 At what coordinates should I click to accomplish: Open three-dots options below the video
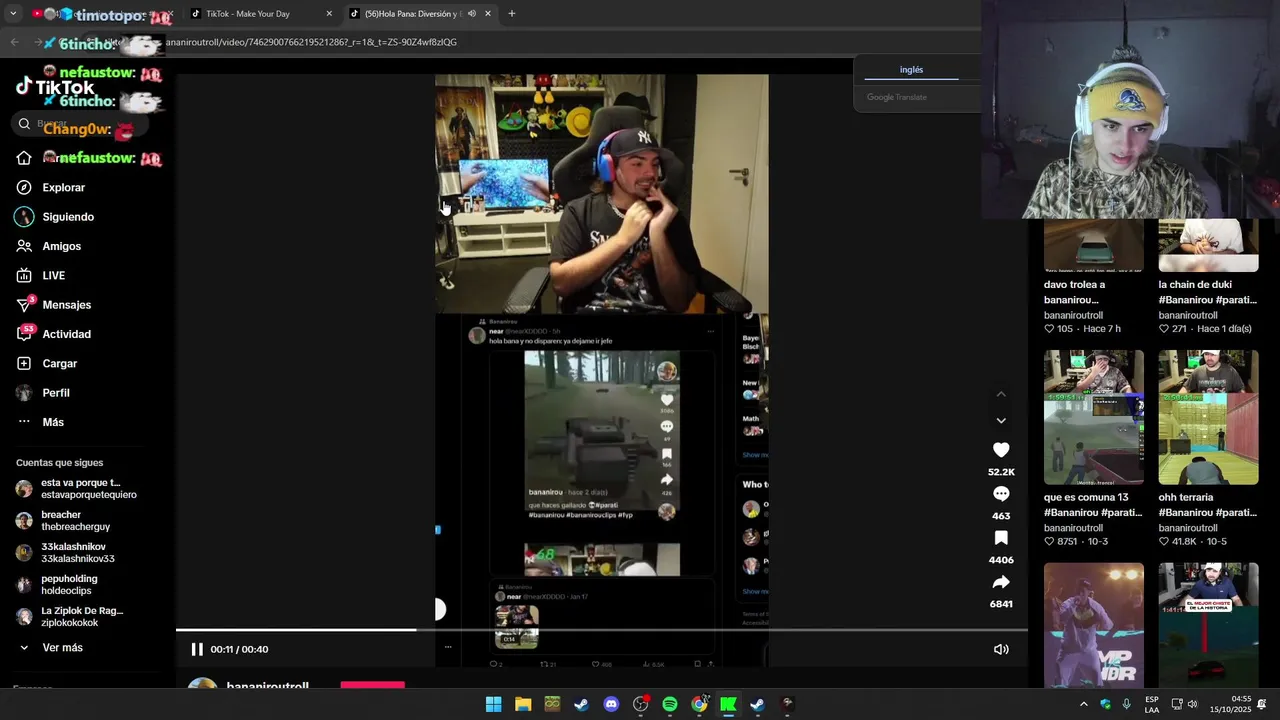click(448, 647)
